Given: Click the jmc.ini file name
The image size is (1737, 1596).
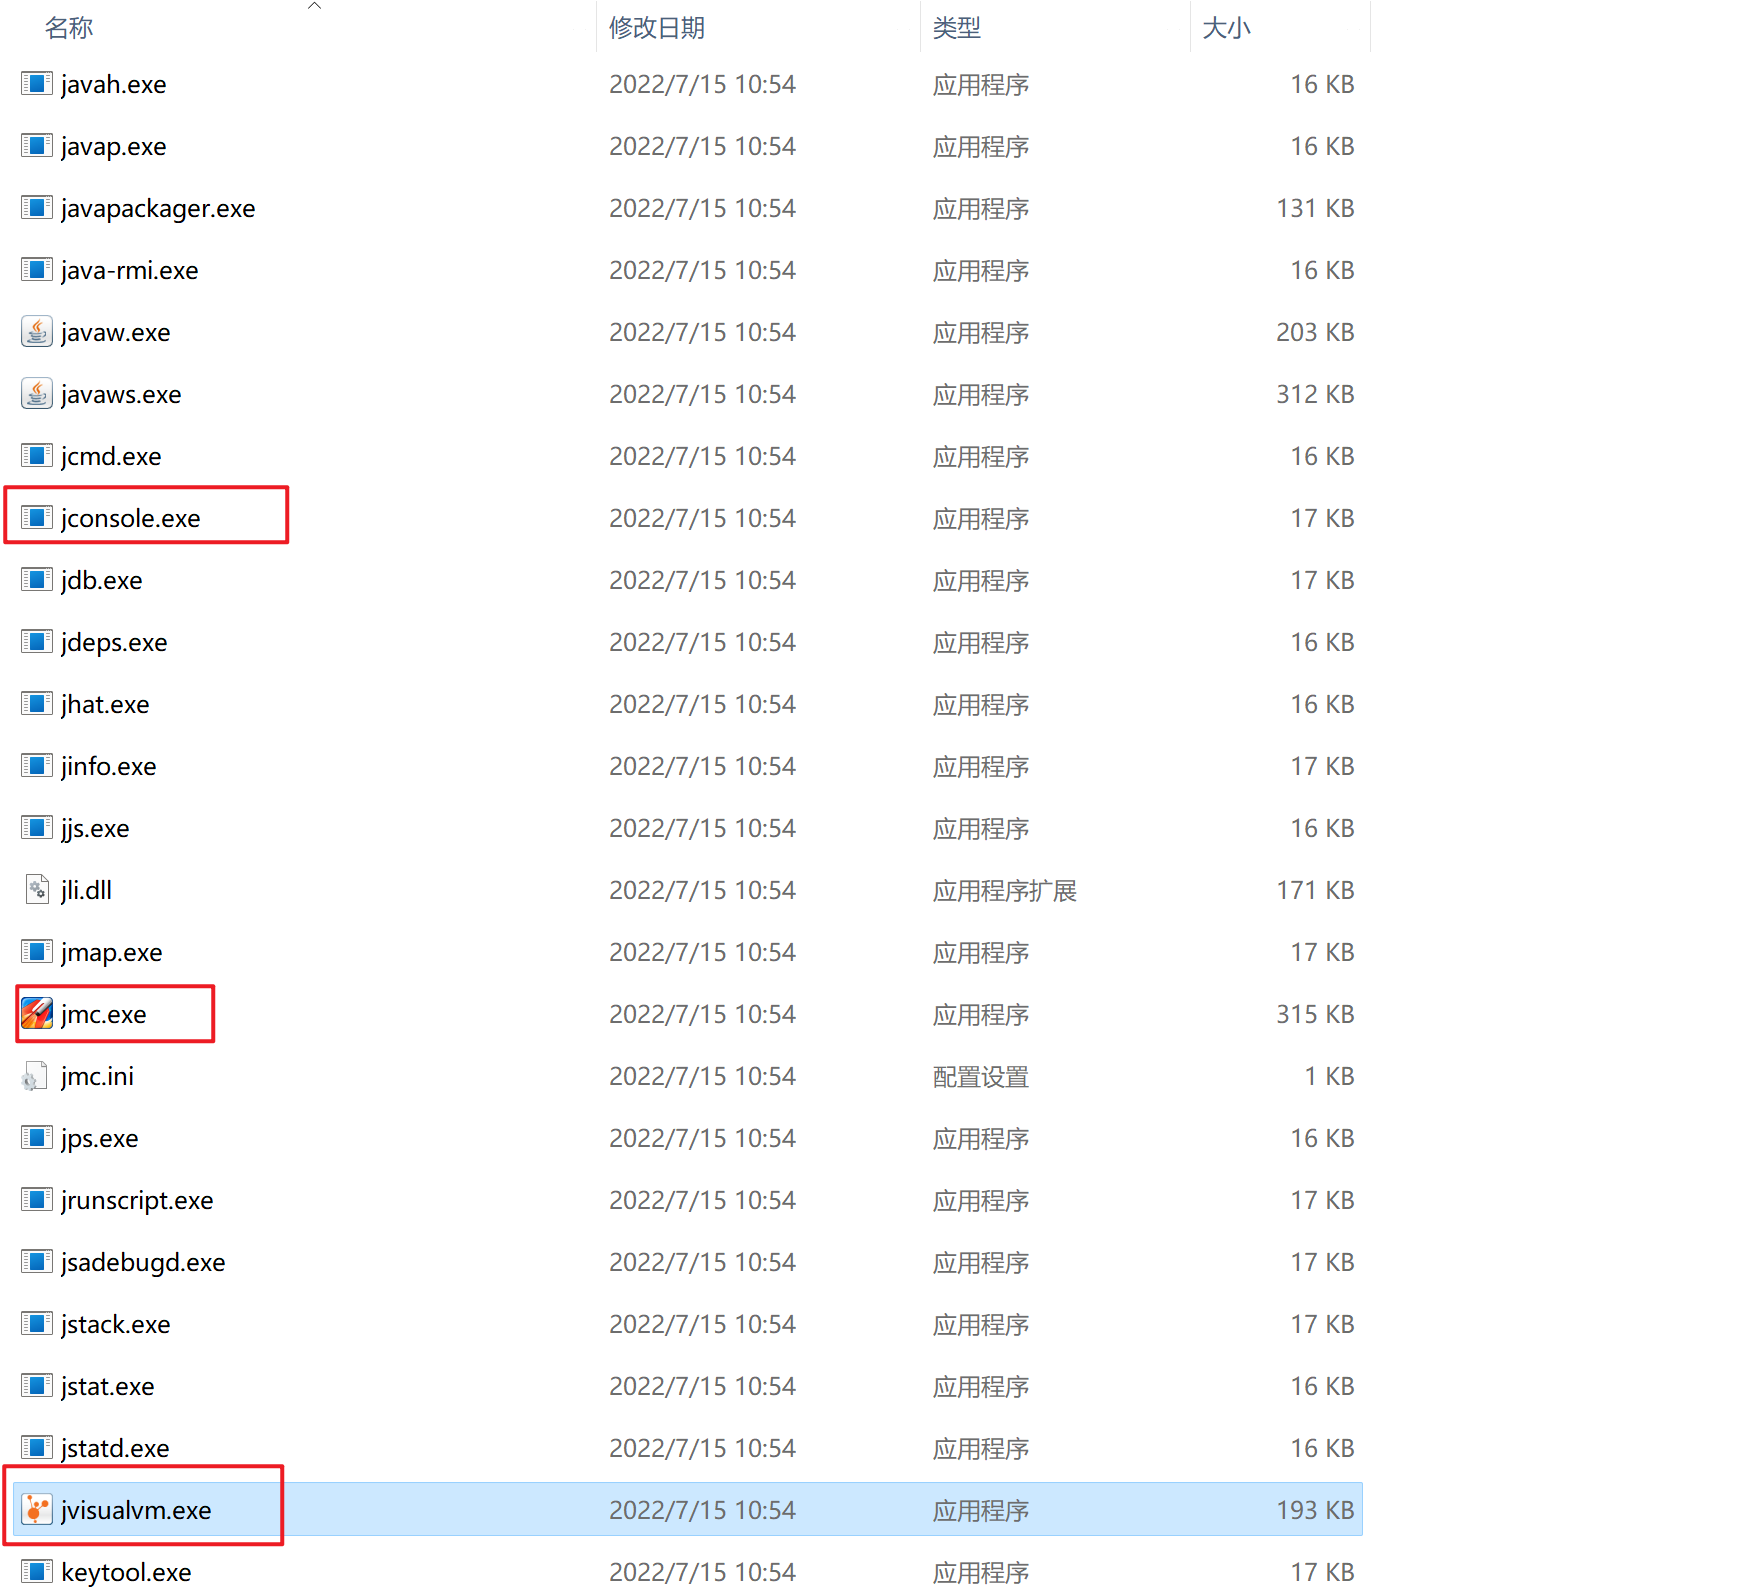Looking at the screenshot, I should pos(97,1076).
